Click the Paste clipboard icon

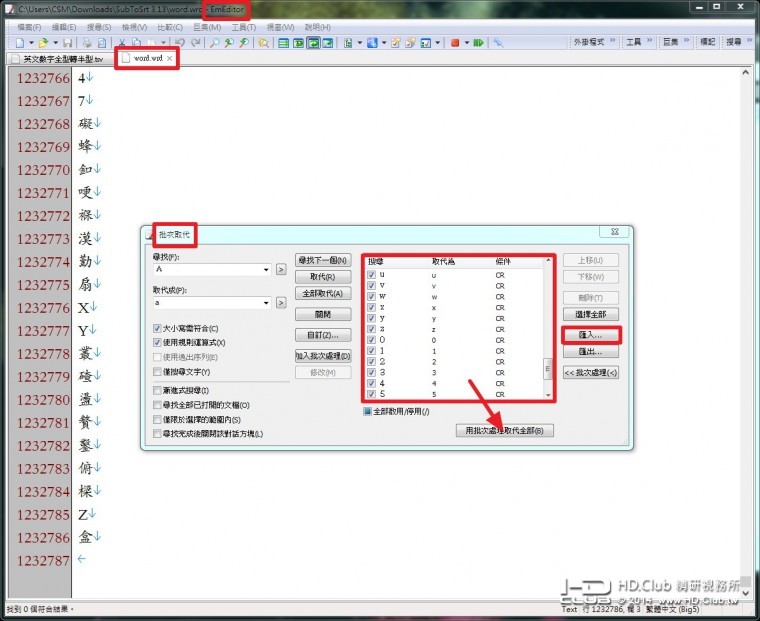152,43
